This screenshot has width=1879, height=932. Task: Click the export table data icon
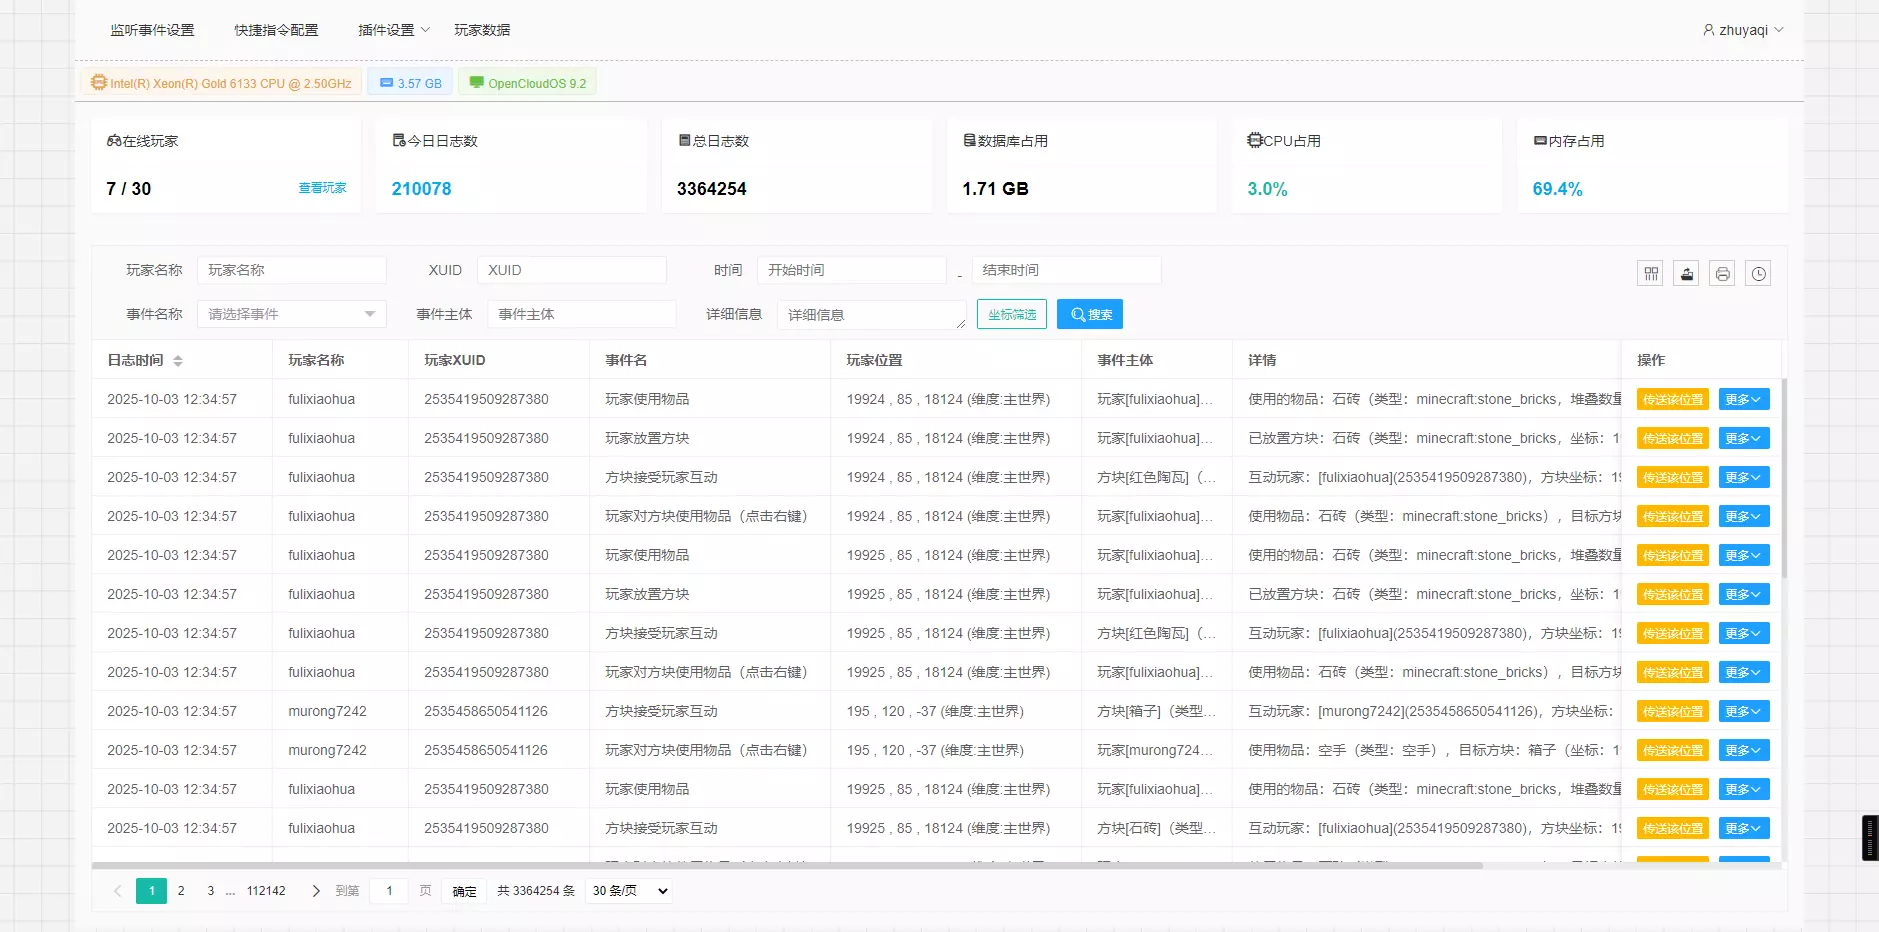1687,273
